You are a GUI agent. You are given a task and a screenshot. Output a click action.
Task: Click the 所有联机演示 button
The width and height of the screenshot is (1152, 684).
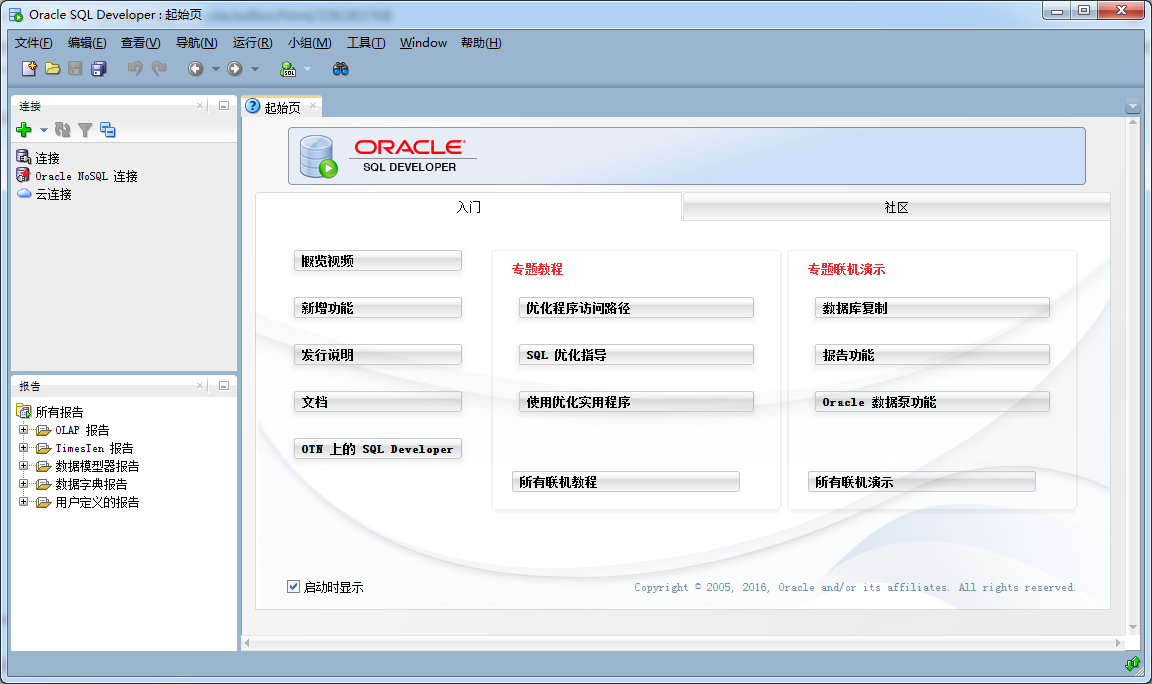(x=921, y=482)
